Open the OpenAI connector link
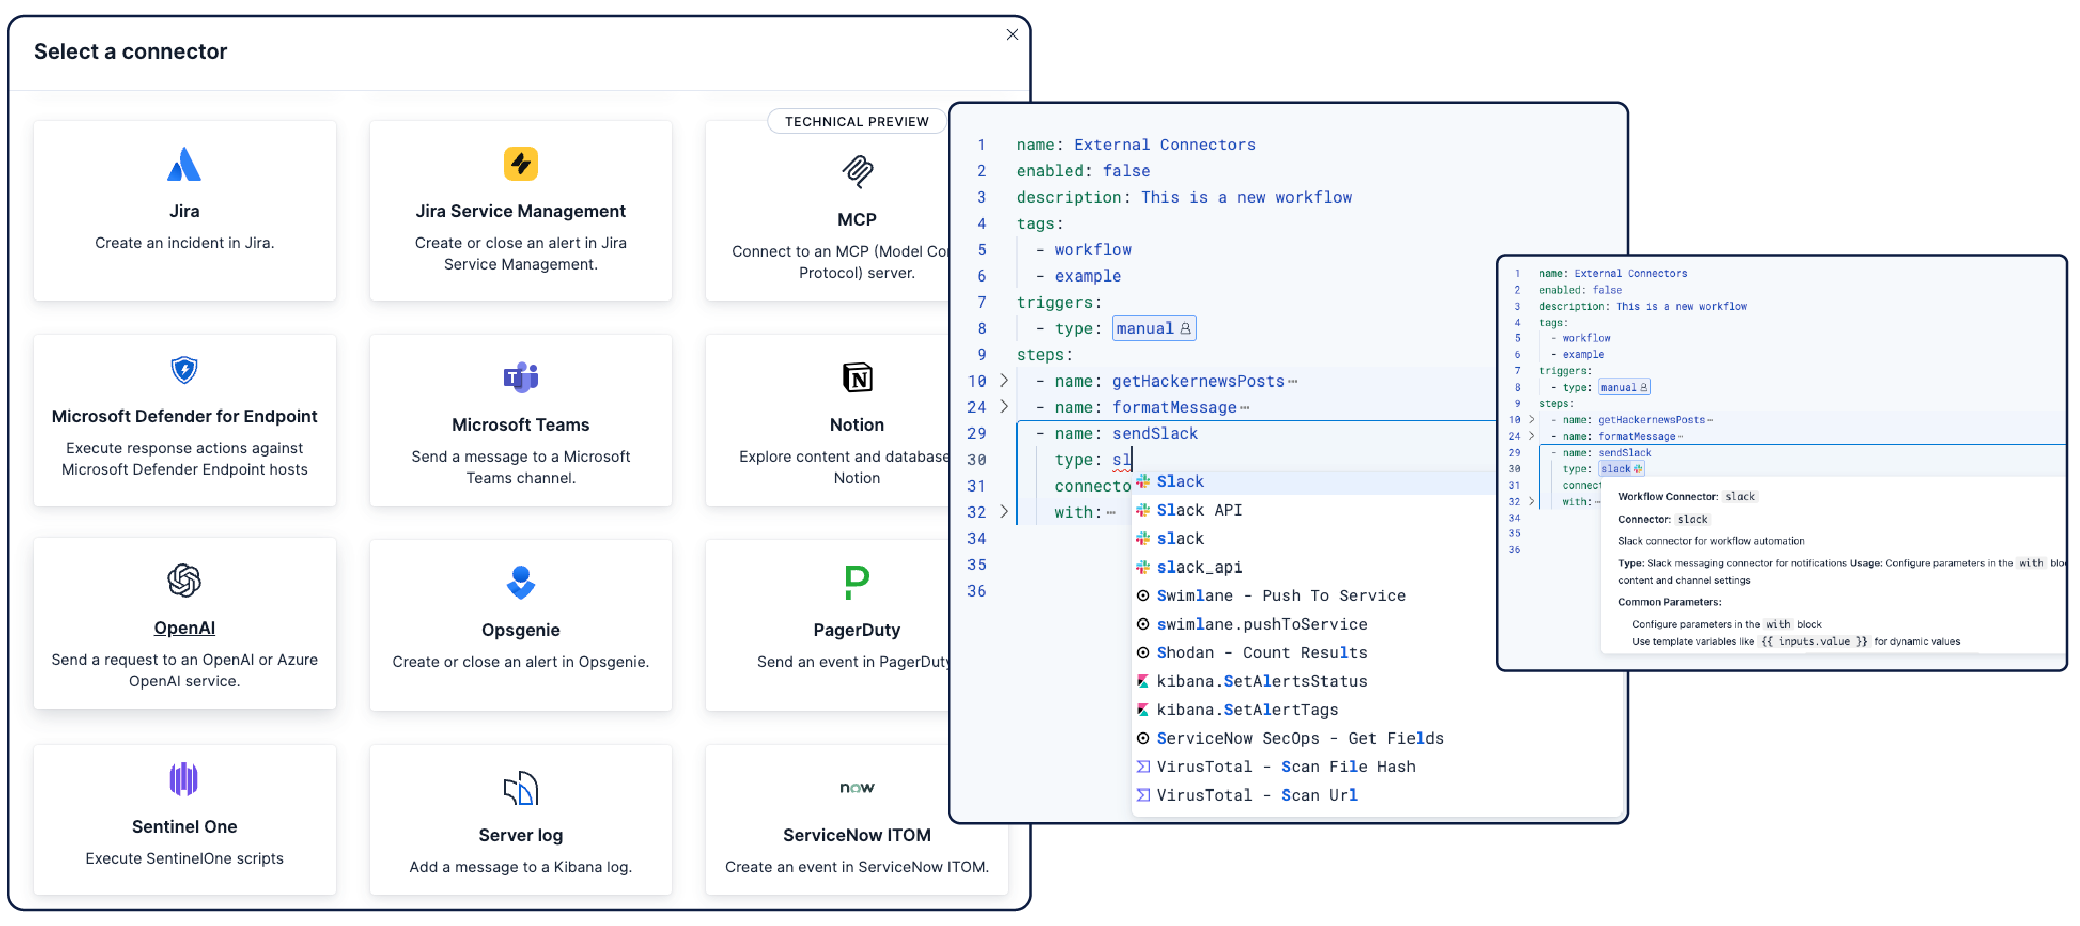 184,628
